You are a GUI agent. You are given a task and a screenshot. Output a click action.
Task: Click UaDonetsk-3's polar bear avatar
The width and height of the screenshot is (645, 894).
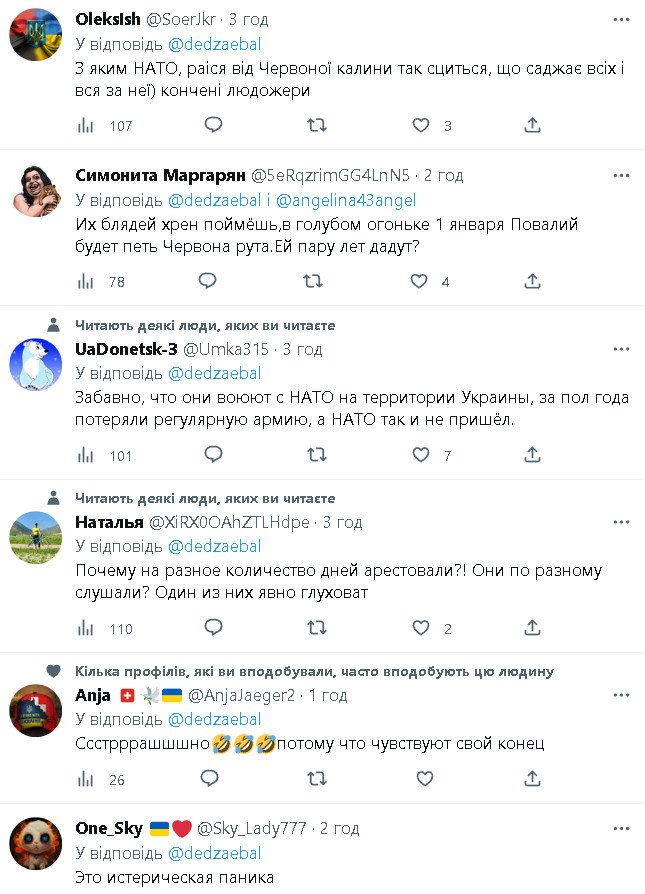37,368
